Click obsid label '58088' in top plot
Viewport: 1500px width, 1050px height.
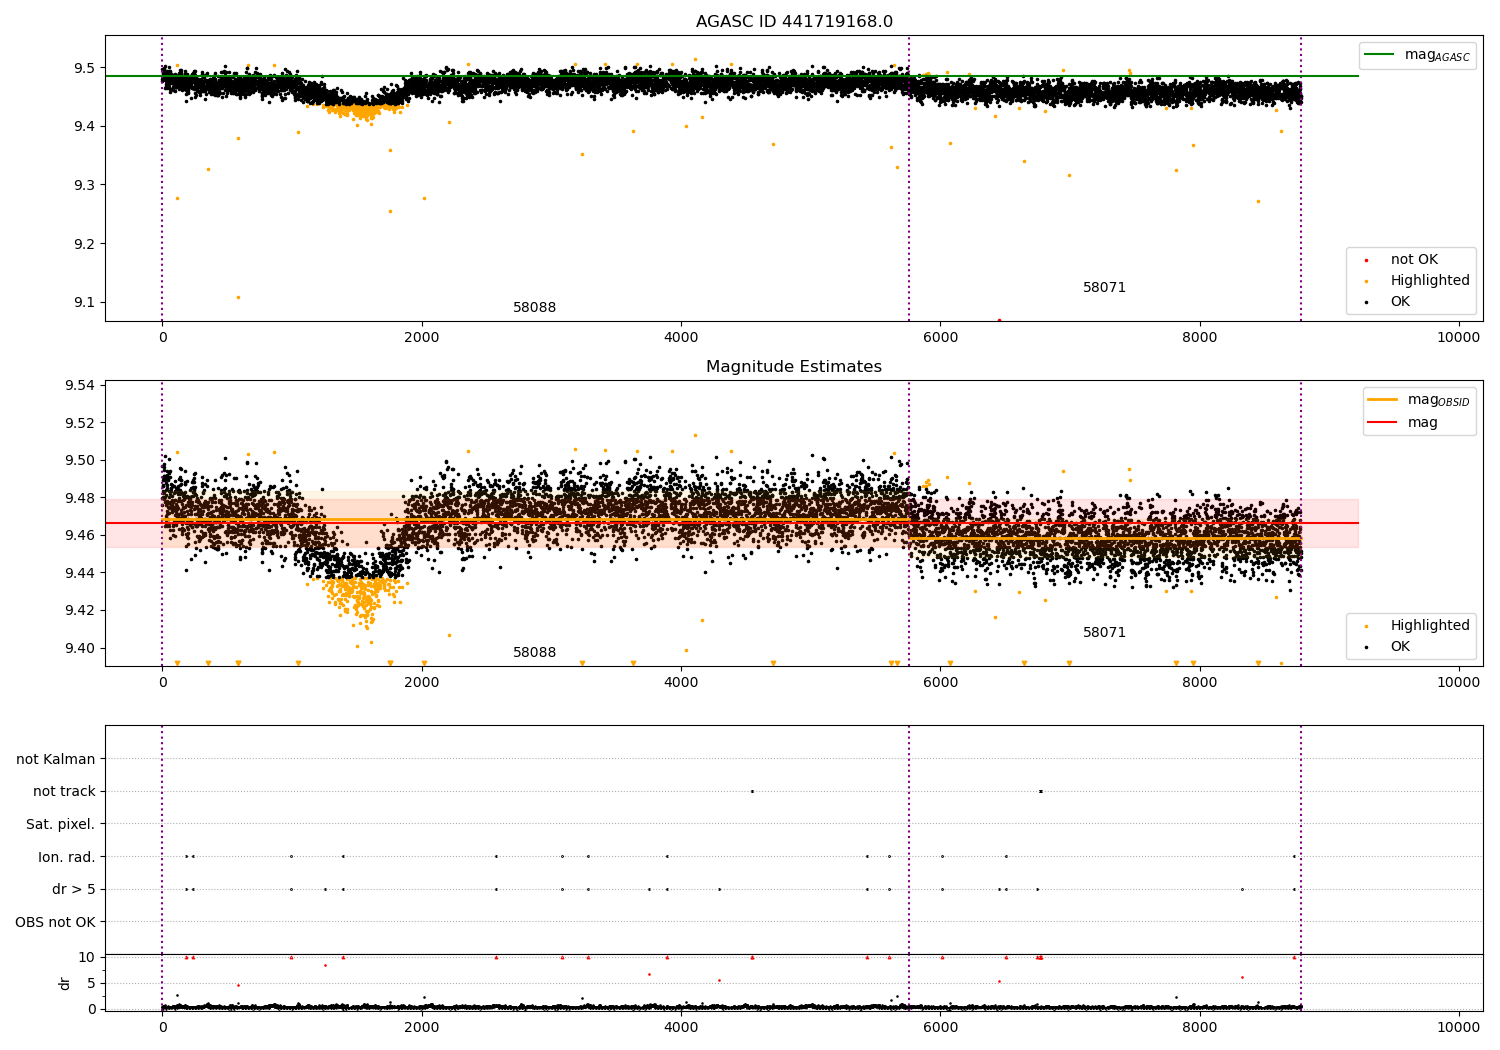[534, 308]
